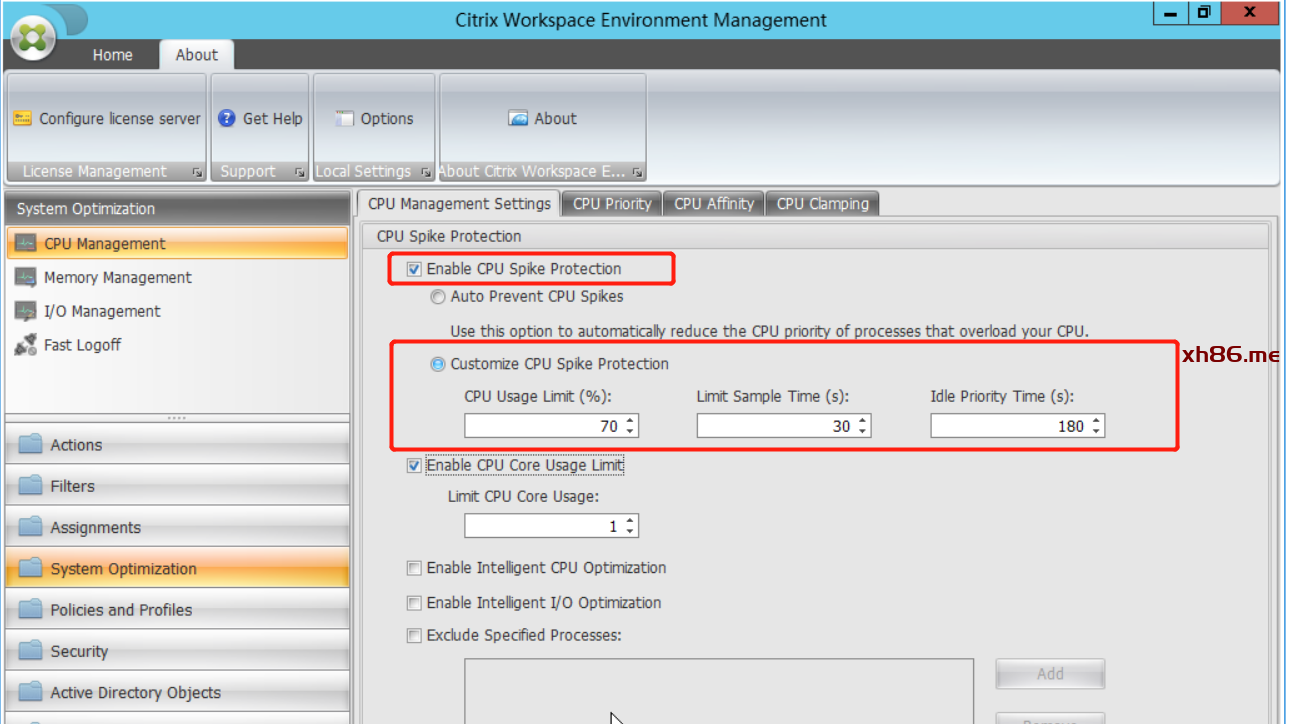Expand the Local Settings group launcher

click(425, 172)
